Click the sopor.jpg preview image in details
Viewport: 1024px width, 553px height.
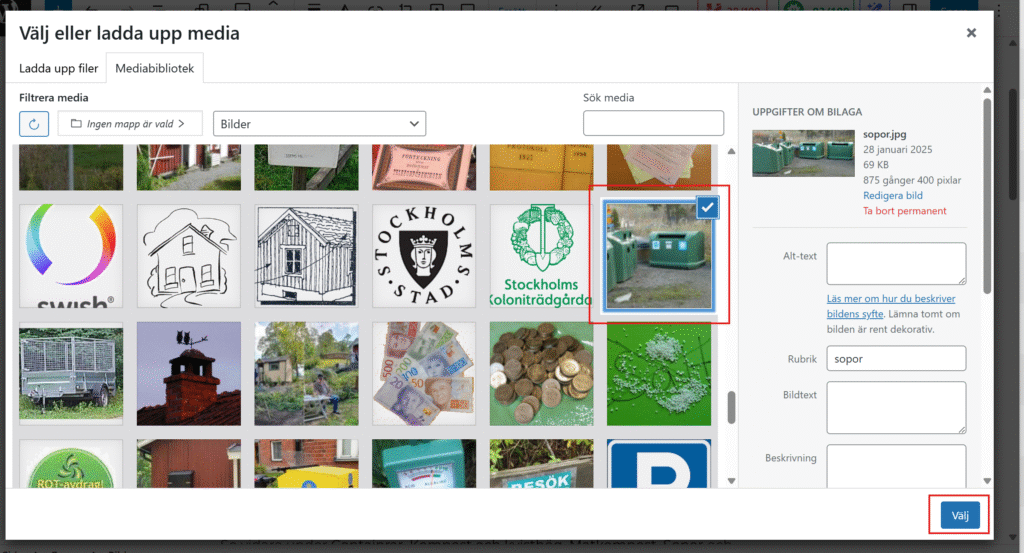pyautogui.click(x=803, y=153)
